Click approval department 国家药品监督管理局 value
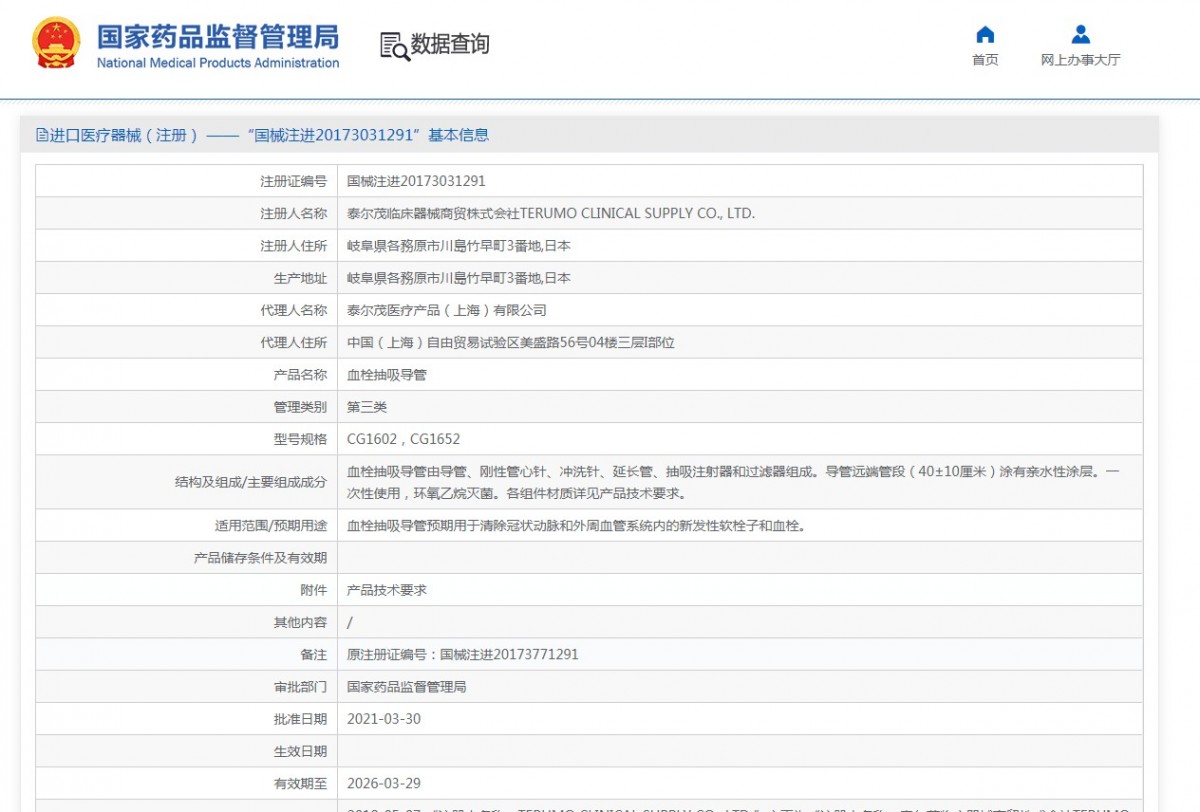This screenshot has height=812, width=1200. 407,687
